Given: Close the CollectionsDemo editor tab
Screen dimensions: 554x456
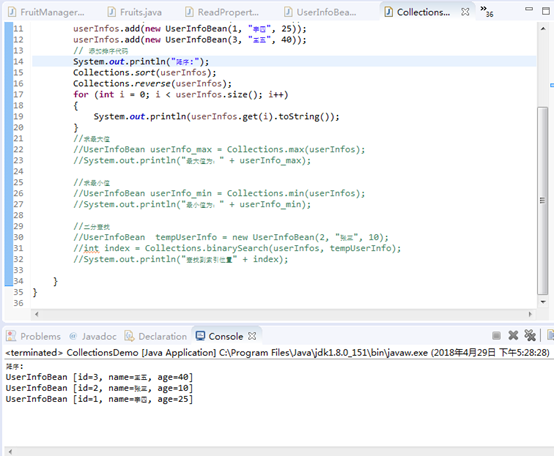Looking at the screenshot, I should pyautogui.click(x=465, y=12).
